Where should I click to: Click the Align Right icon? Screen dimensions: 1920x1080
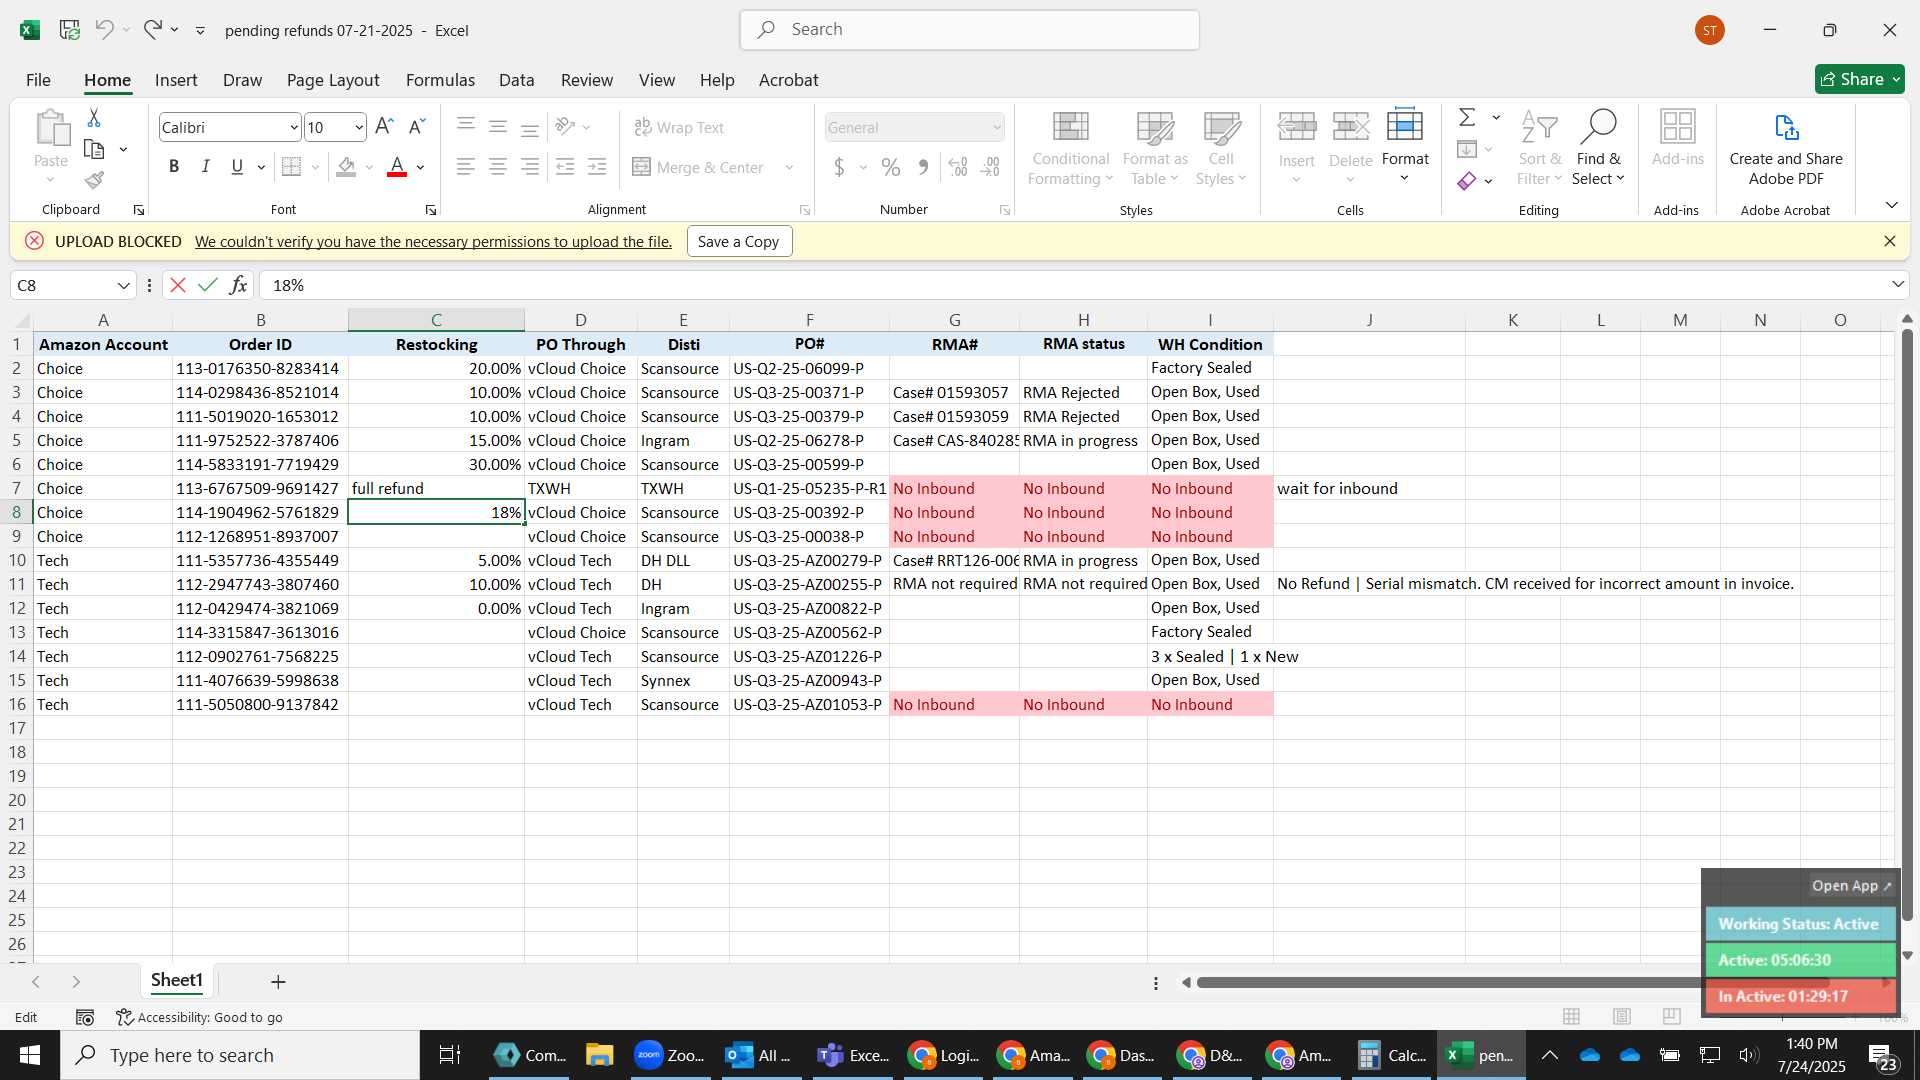[530, 167]
